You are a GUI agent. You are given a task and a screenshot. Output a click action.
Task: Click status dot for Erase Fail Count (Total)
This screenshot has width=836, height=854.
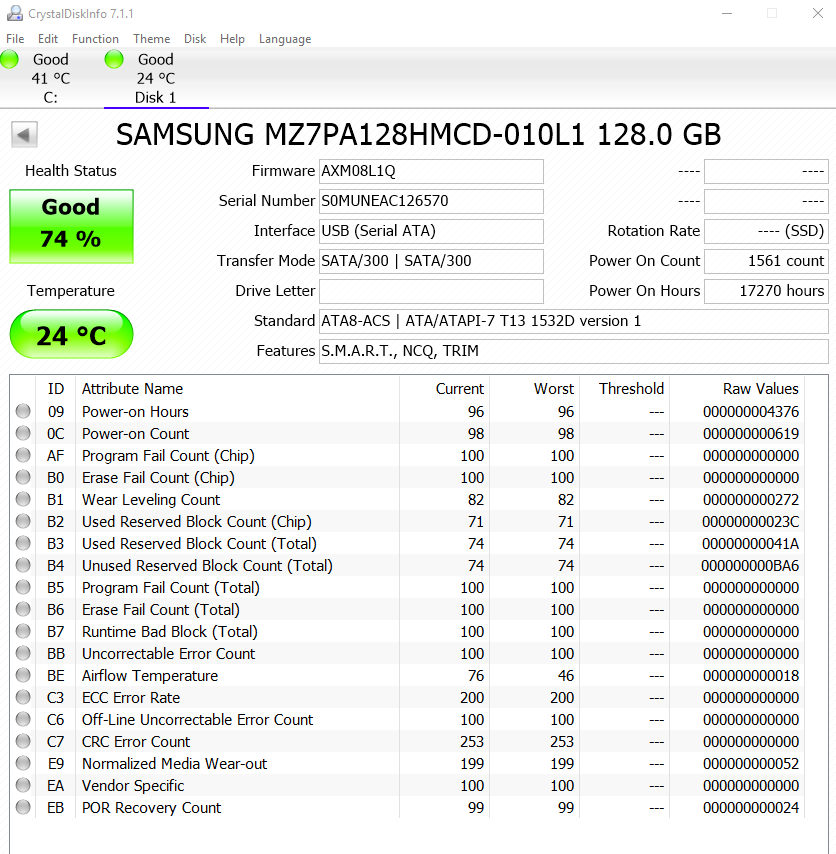(x=23, y=609)
